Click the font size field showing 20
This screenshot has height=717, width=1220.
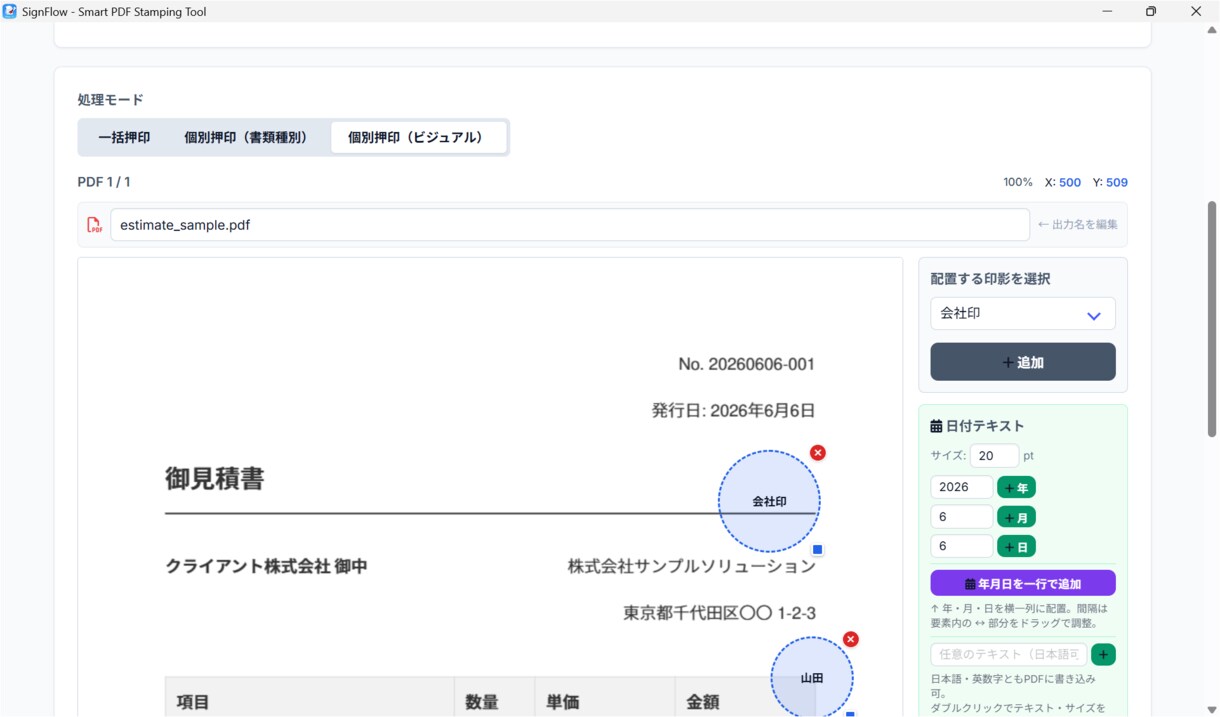(x=994, y=455)
